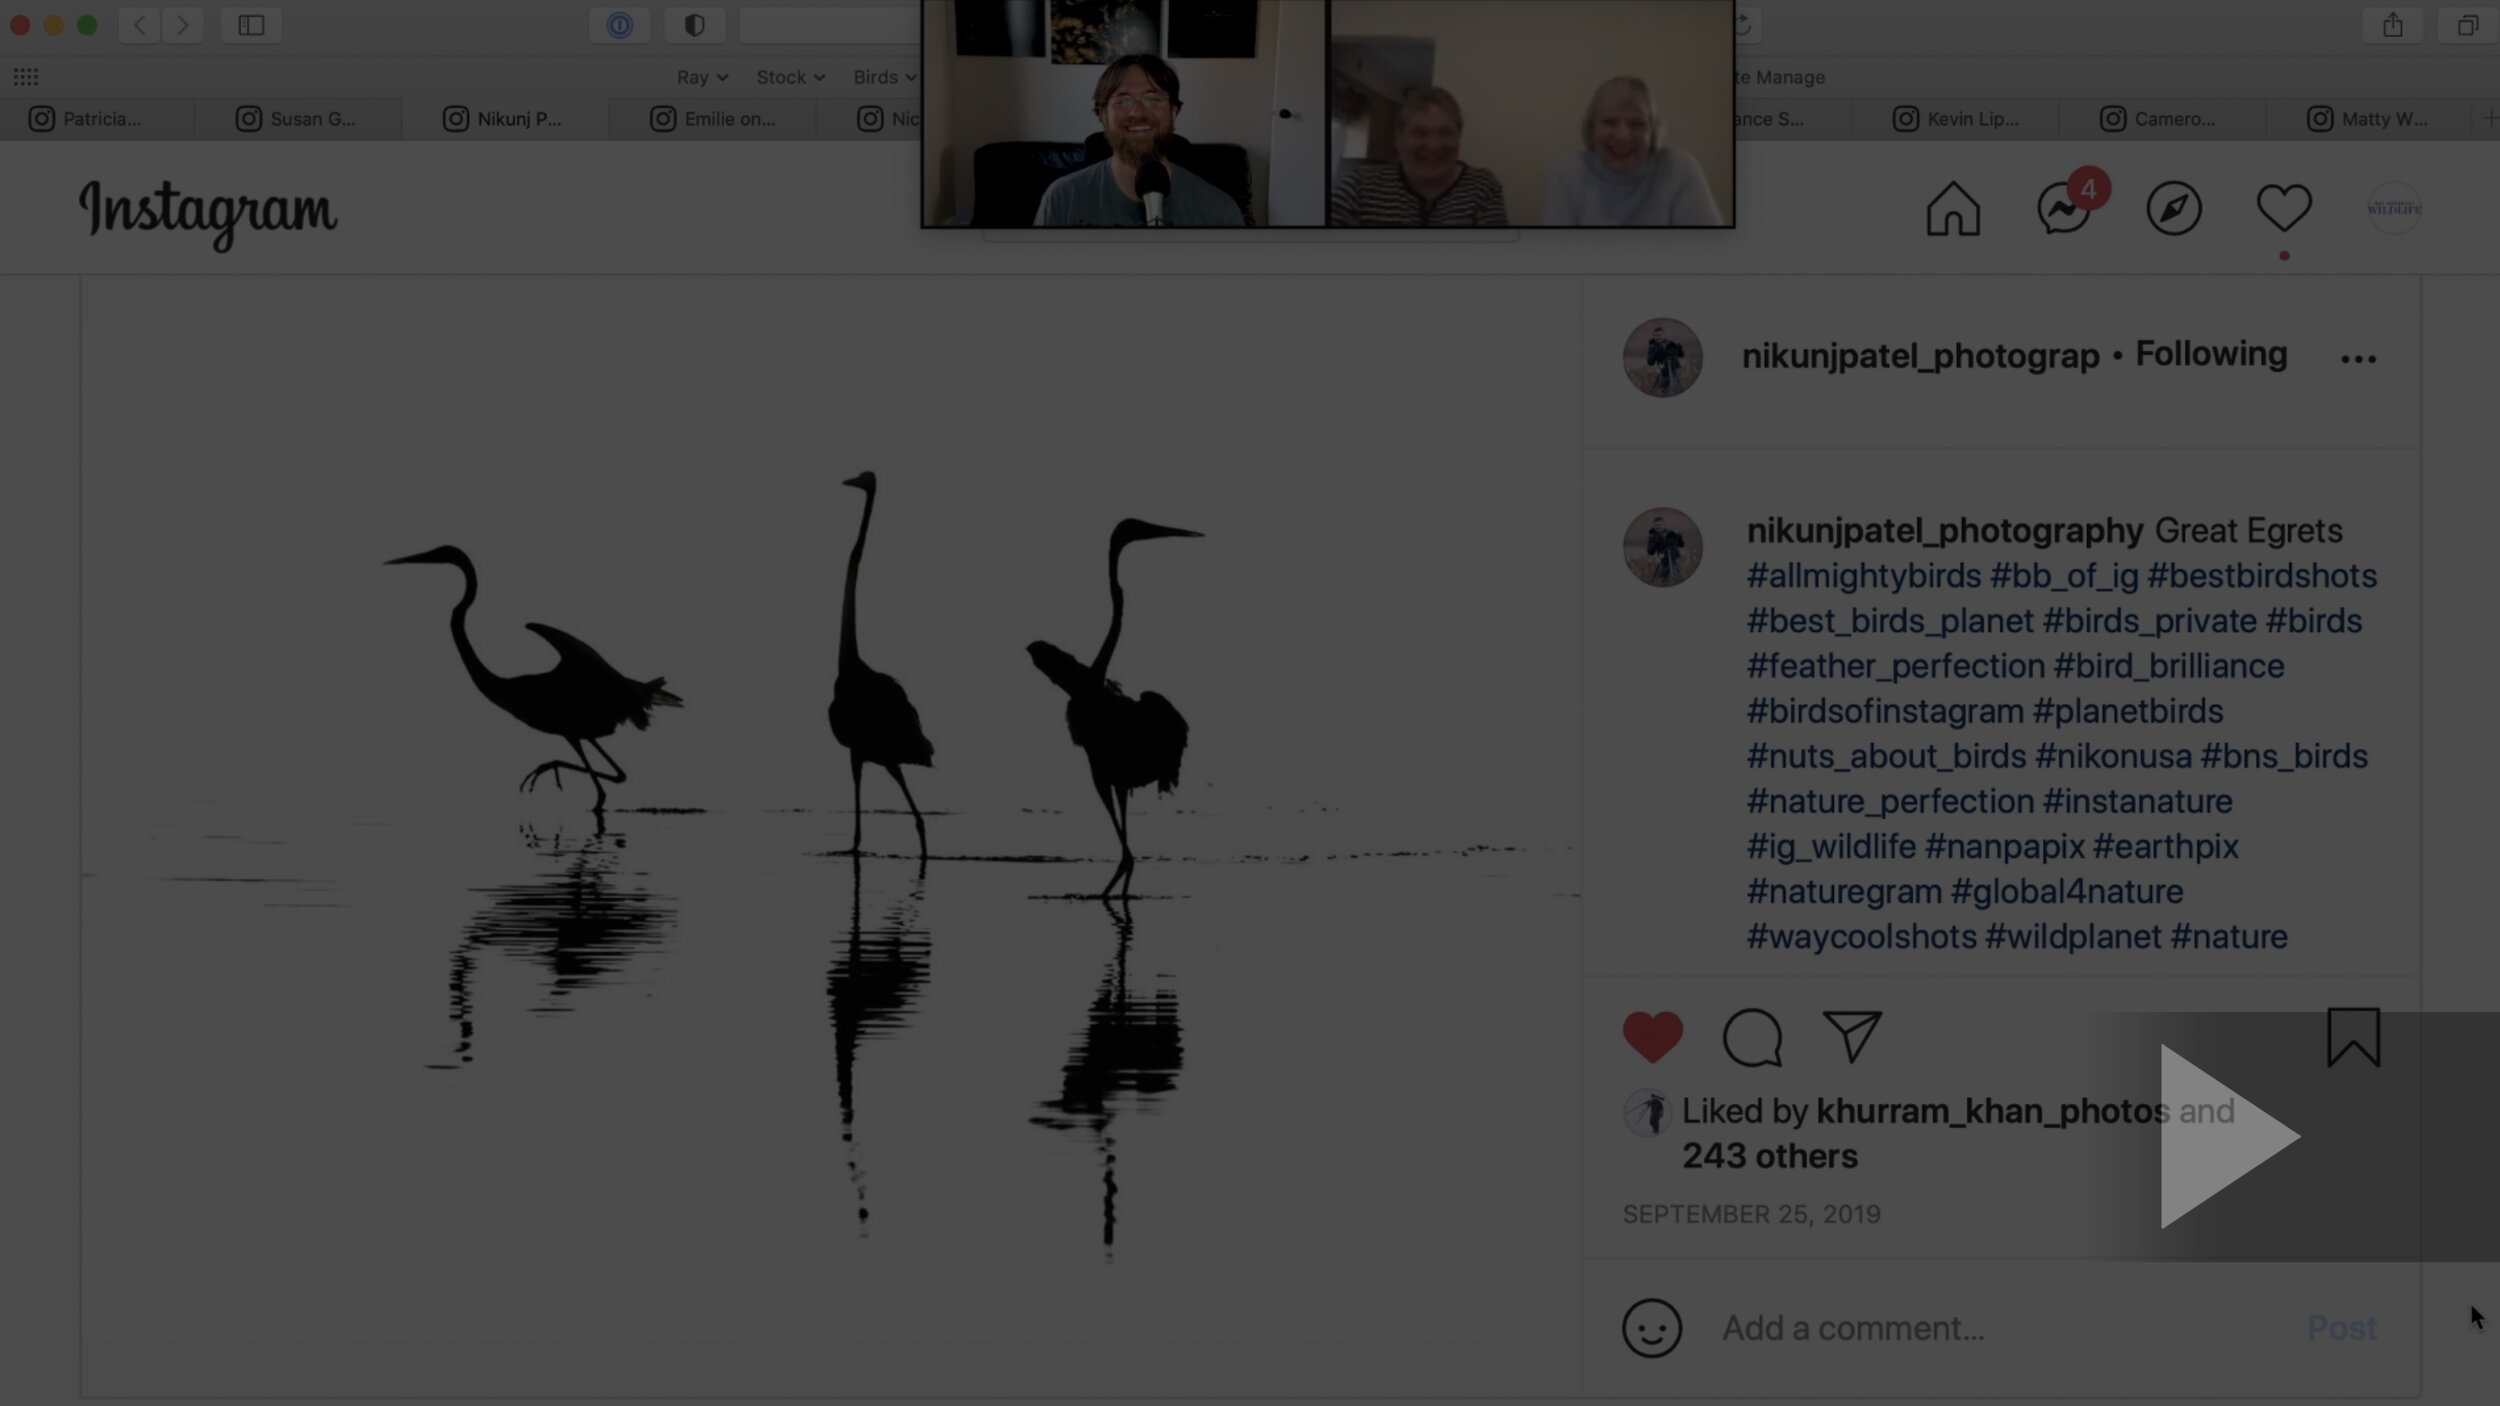Viewport: 2500px width, 1406px height.
Task: Open Instagram home feed icon
Action: [1952, 209]
